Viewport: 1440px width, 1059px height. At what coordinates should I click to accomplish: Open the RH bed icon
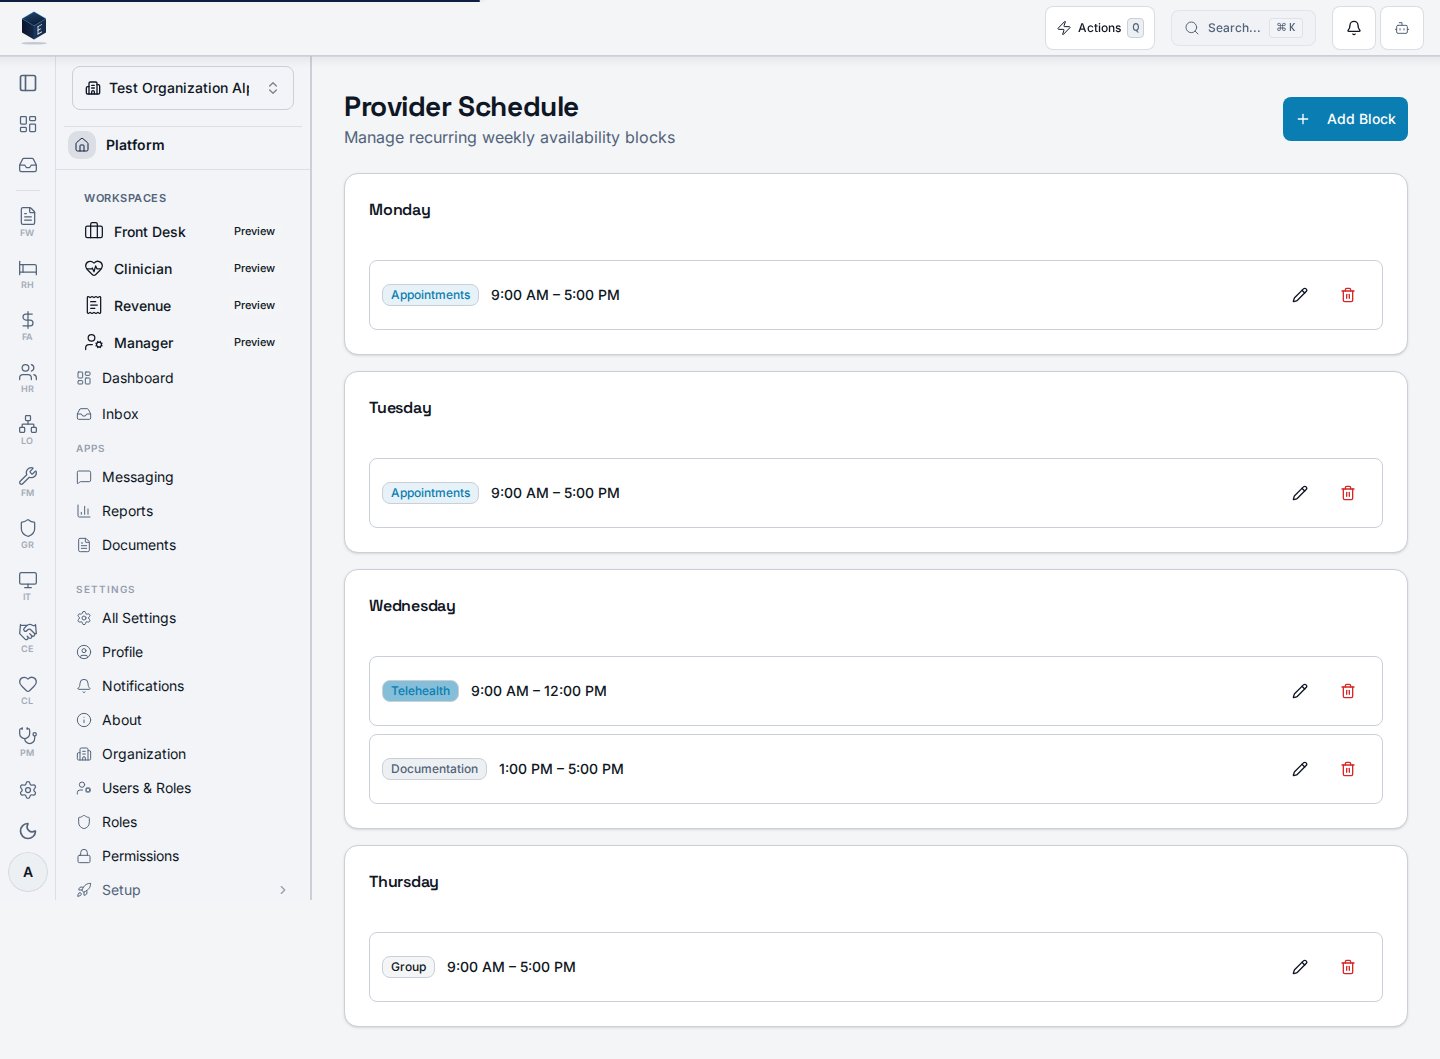28,273
